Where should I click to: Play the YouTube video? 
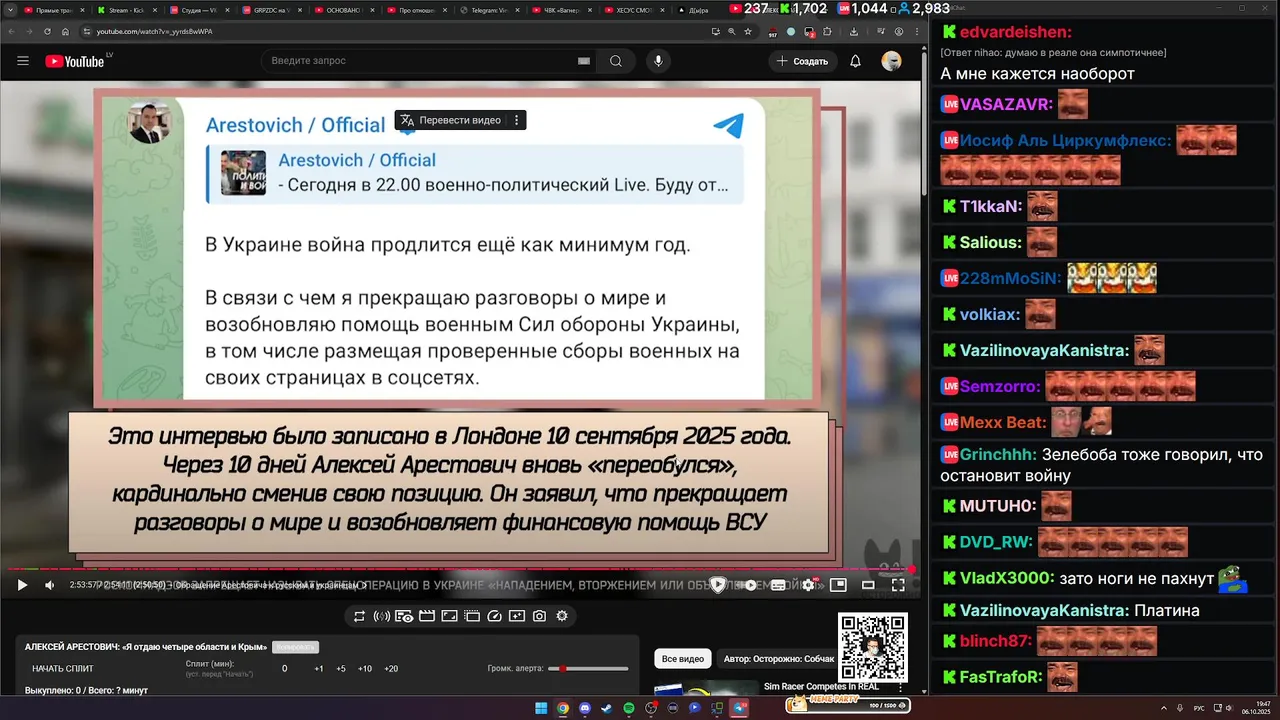pyautogui.click(x=22, y=585)
